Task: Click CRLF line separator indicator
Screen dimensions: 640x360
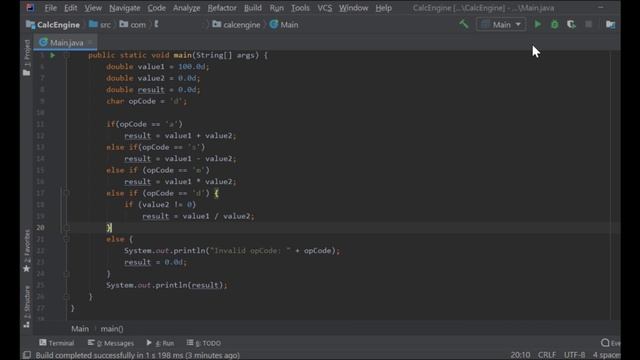Action: [x=547, y=355]
